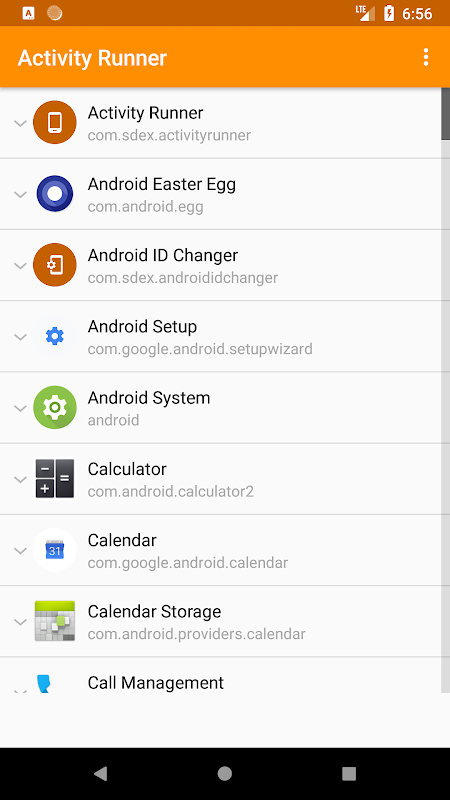This screenshot has height=800, width=450.
Task: Expand the Calculator entry chevron
Action: pyautogui.click(x=20, y=479)
